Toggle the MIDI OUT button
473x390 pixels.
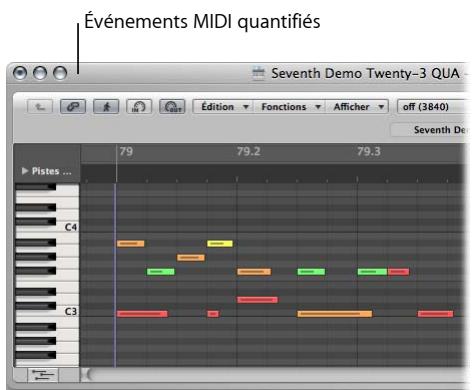coord(172,107)
